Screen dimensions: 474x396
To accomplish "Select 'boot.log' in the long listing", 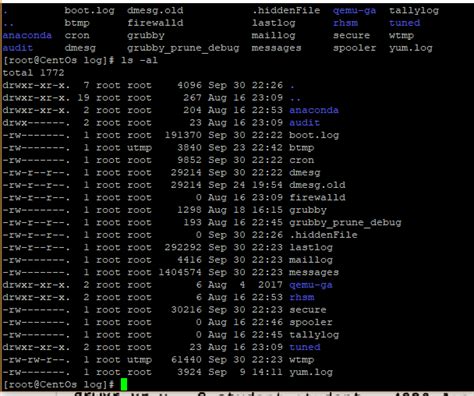I will click(314, 135).
